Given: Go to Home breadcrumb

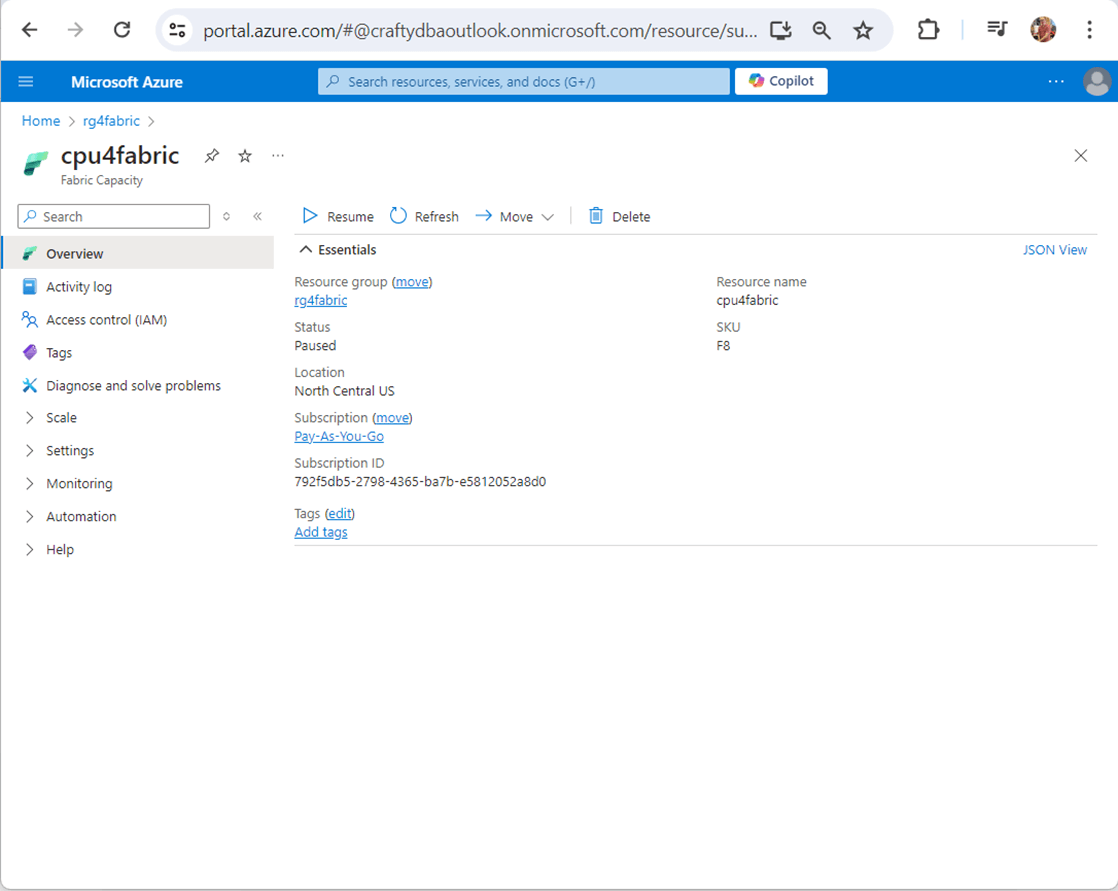Looking at the screenshot, I should [x=41, y=121].
